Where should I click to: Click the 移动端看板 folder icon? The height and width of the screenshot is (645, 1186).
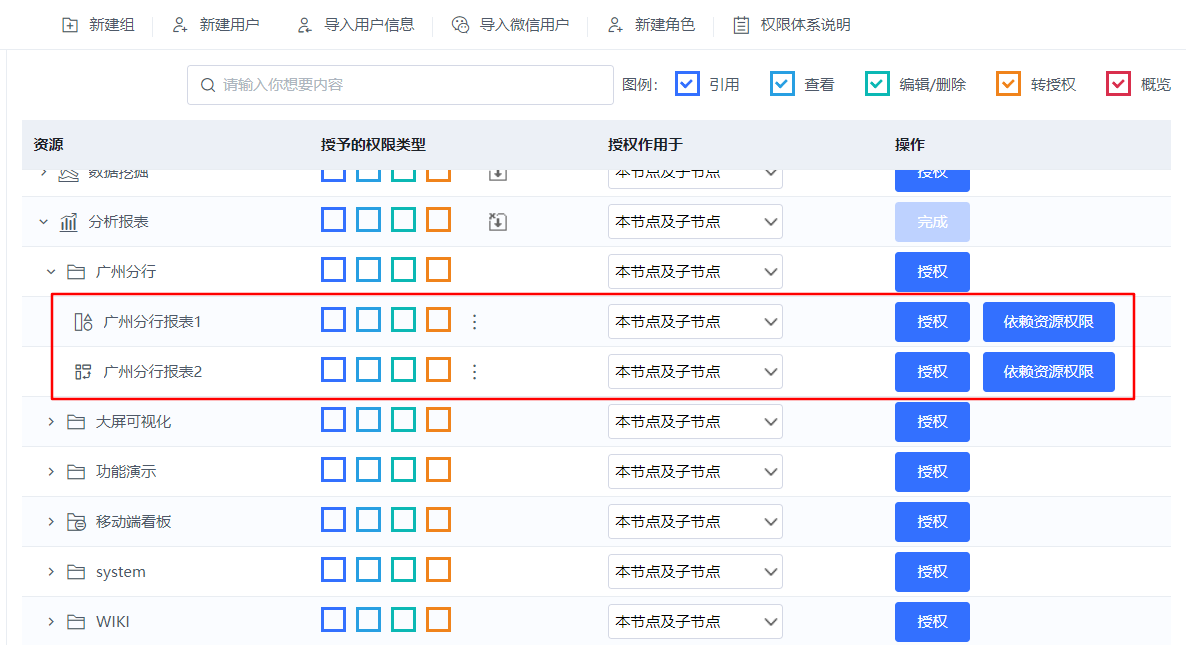tap(76, 522)
